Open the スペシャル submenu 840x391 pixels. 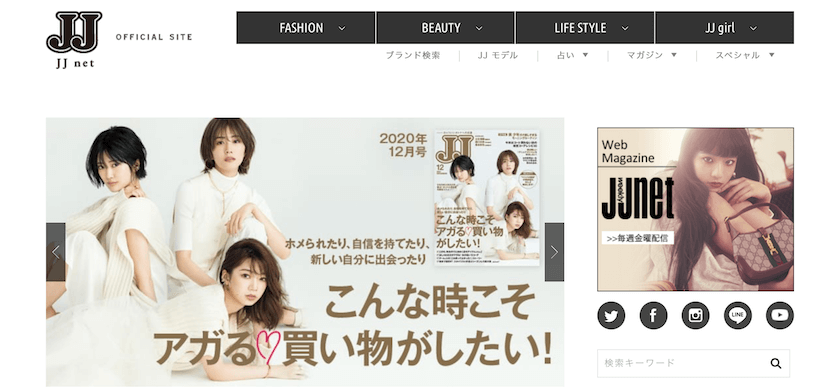(745, 55)
